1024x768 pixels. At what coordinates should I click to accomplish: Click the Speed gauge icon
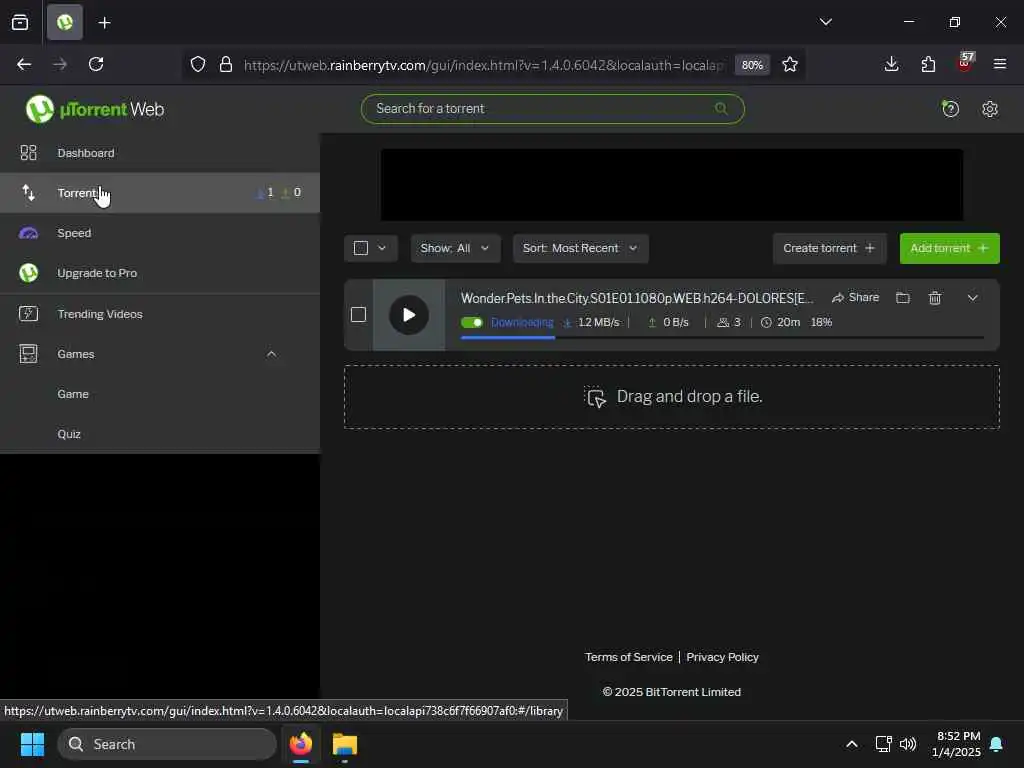coord(28,233)
